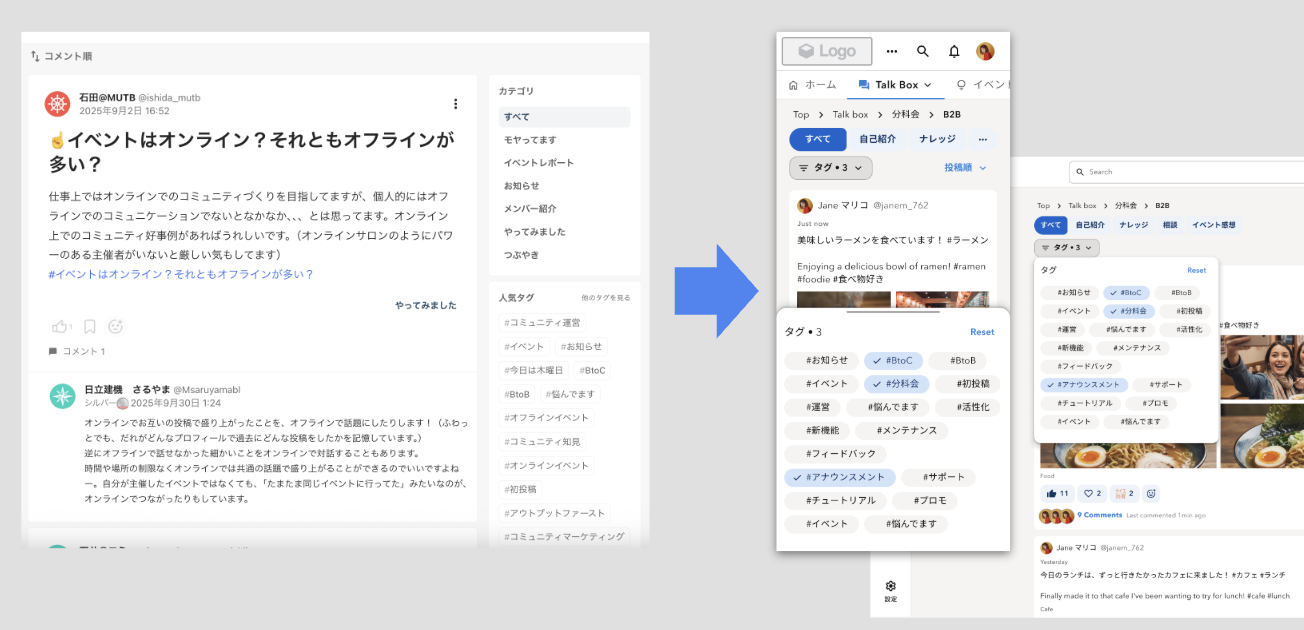Select 相談 category pill on desktop
Screen dimensions: 1304x630
pos(1169,225)
